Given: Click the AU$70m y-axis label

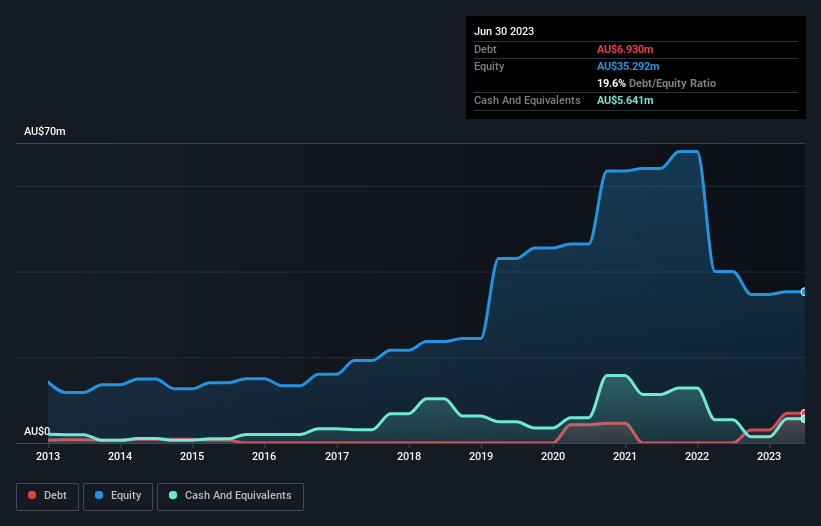Looking at the screenshot, I should point(44,132).
